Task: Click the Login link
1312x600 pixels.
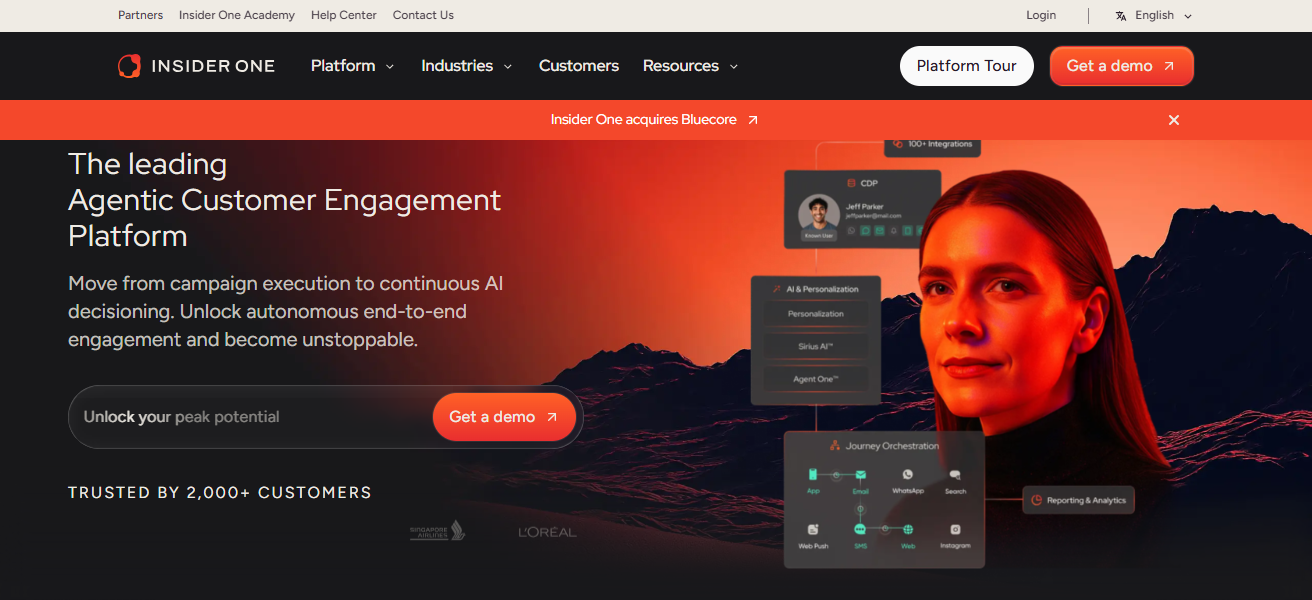Action: pyautogui.click(x=1041, y=15)
